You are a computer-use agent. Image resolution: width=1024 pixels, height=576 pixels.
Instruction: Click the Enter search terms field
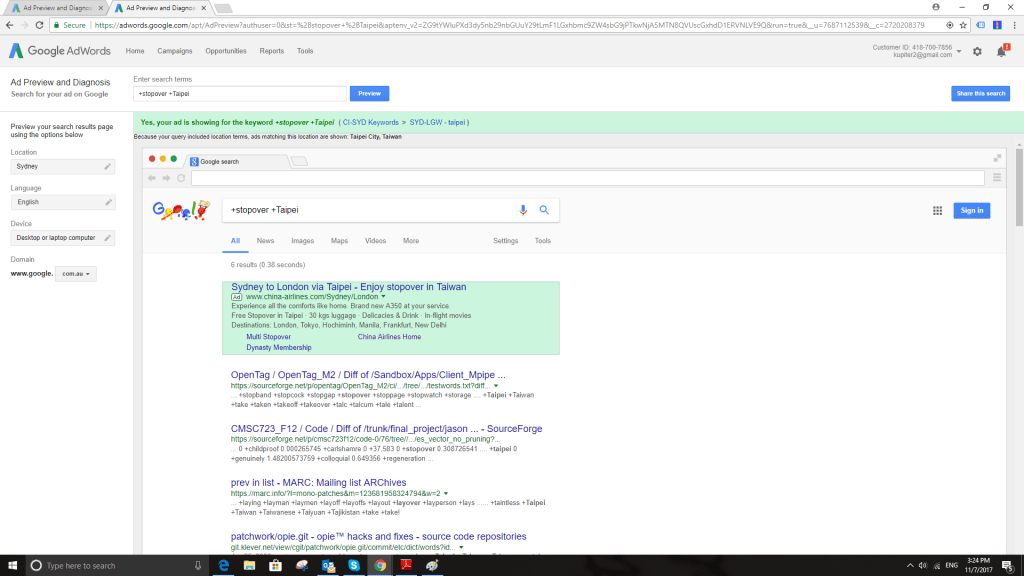click(x=240, y=93)
